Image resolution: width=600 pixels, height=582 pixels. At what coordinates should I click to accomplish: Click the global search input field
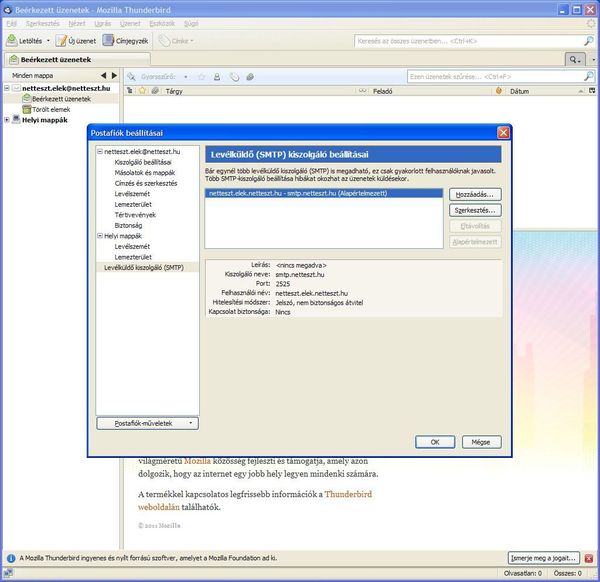465,41
